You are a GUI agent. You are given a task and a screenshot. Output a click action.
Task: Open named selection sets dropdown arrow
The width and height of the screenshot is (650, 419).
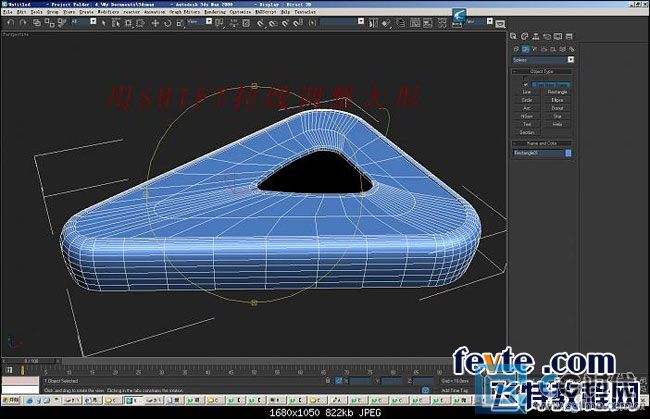tap(361, 21)
